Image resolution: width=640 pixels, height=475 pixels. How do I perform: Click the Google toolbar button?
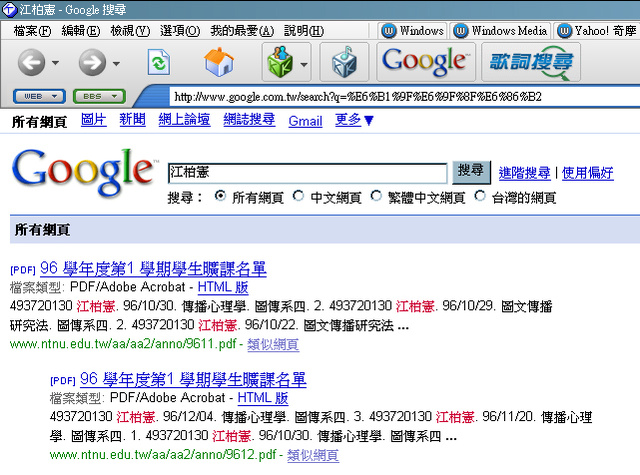(x=426, y=62)
